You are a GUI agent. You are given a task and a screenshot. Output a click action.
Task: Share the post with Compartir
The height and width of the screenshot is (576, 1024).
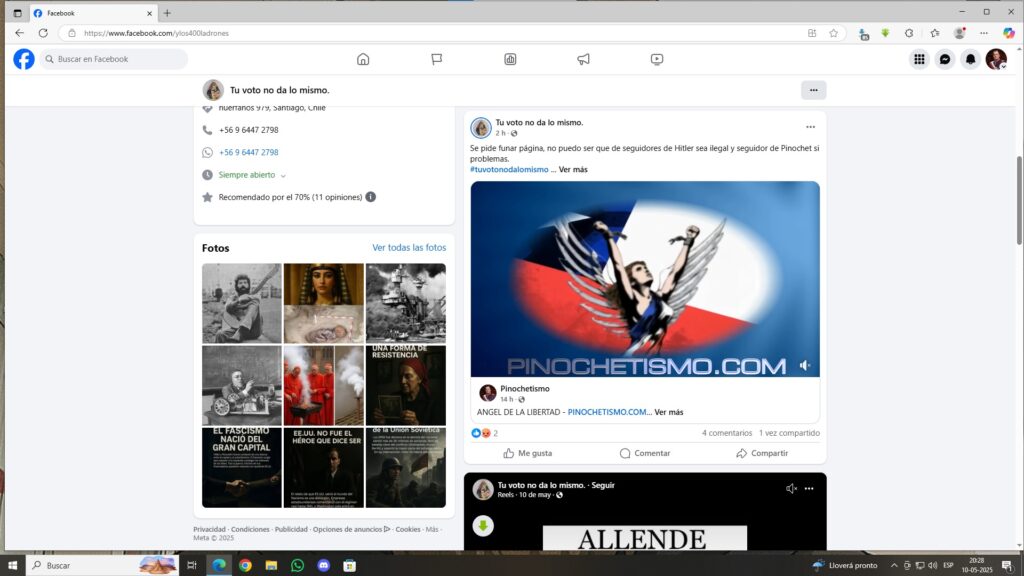click(x=762, y=453)
